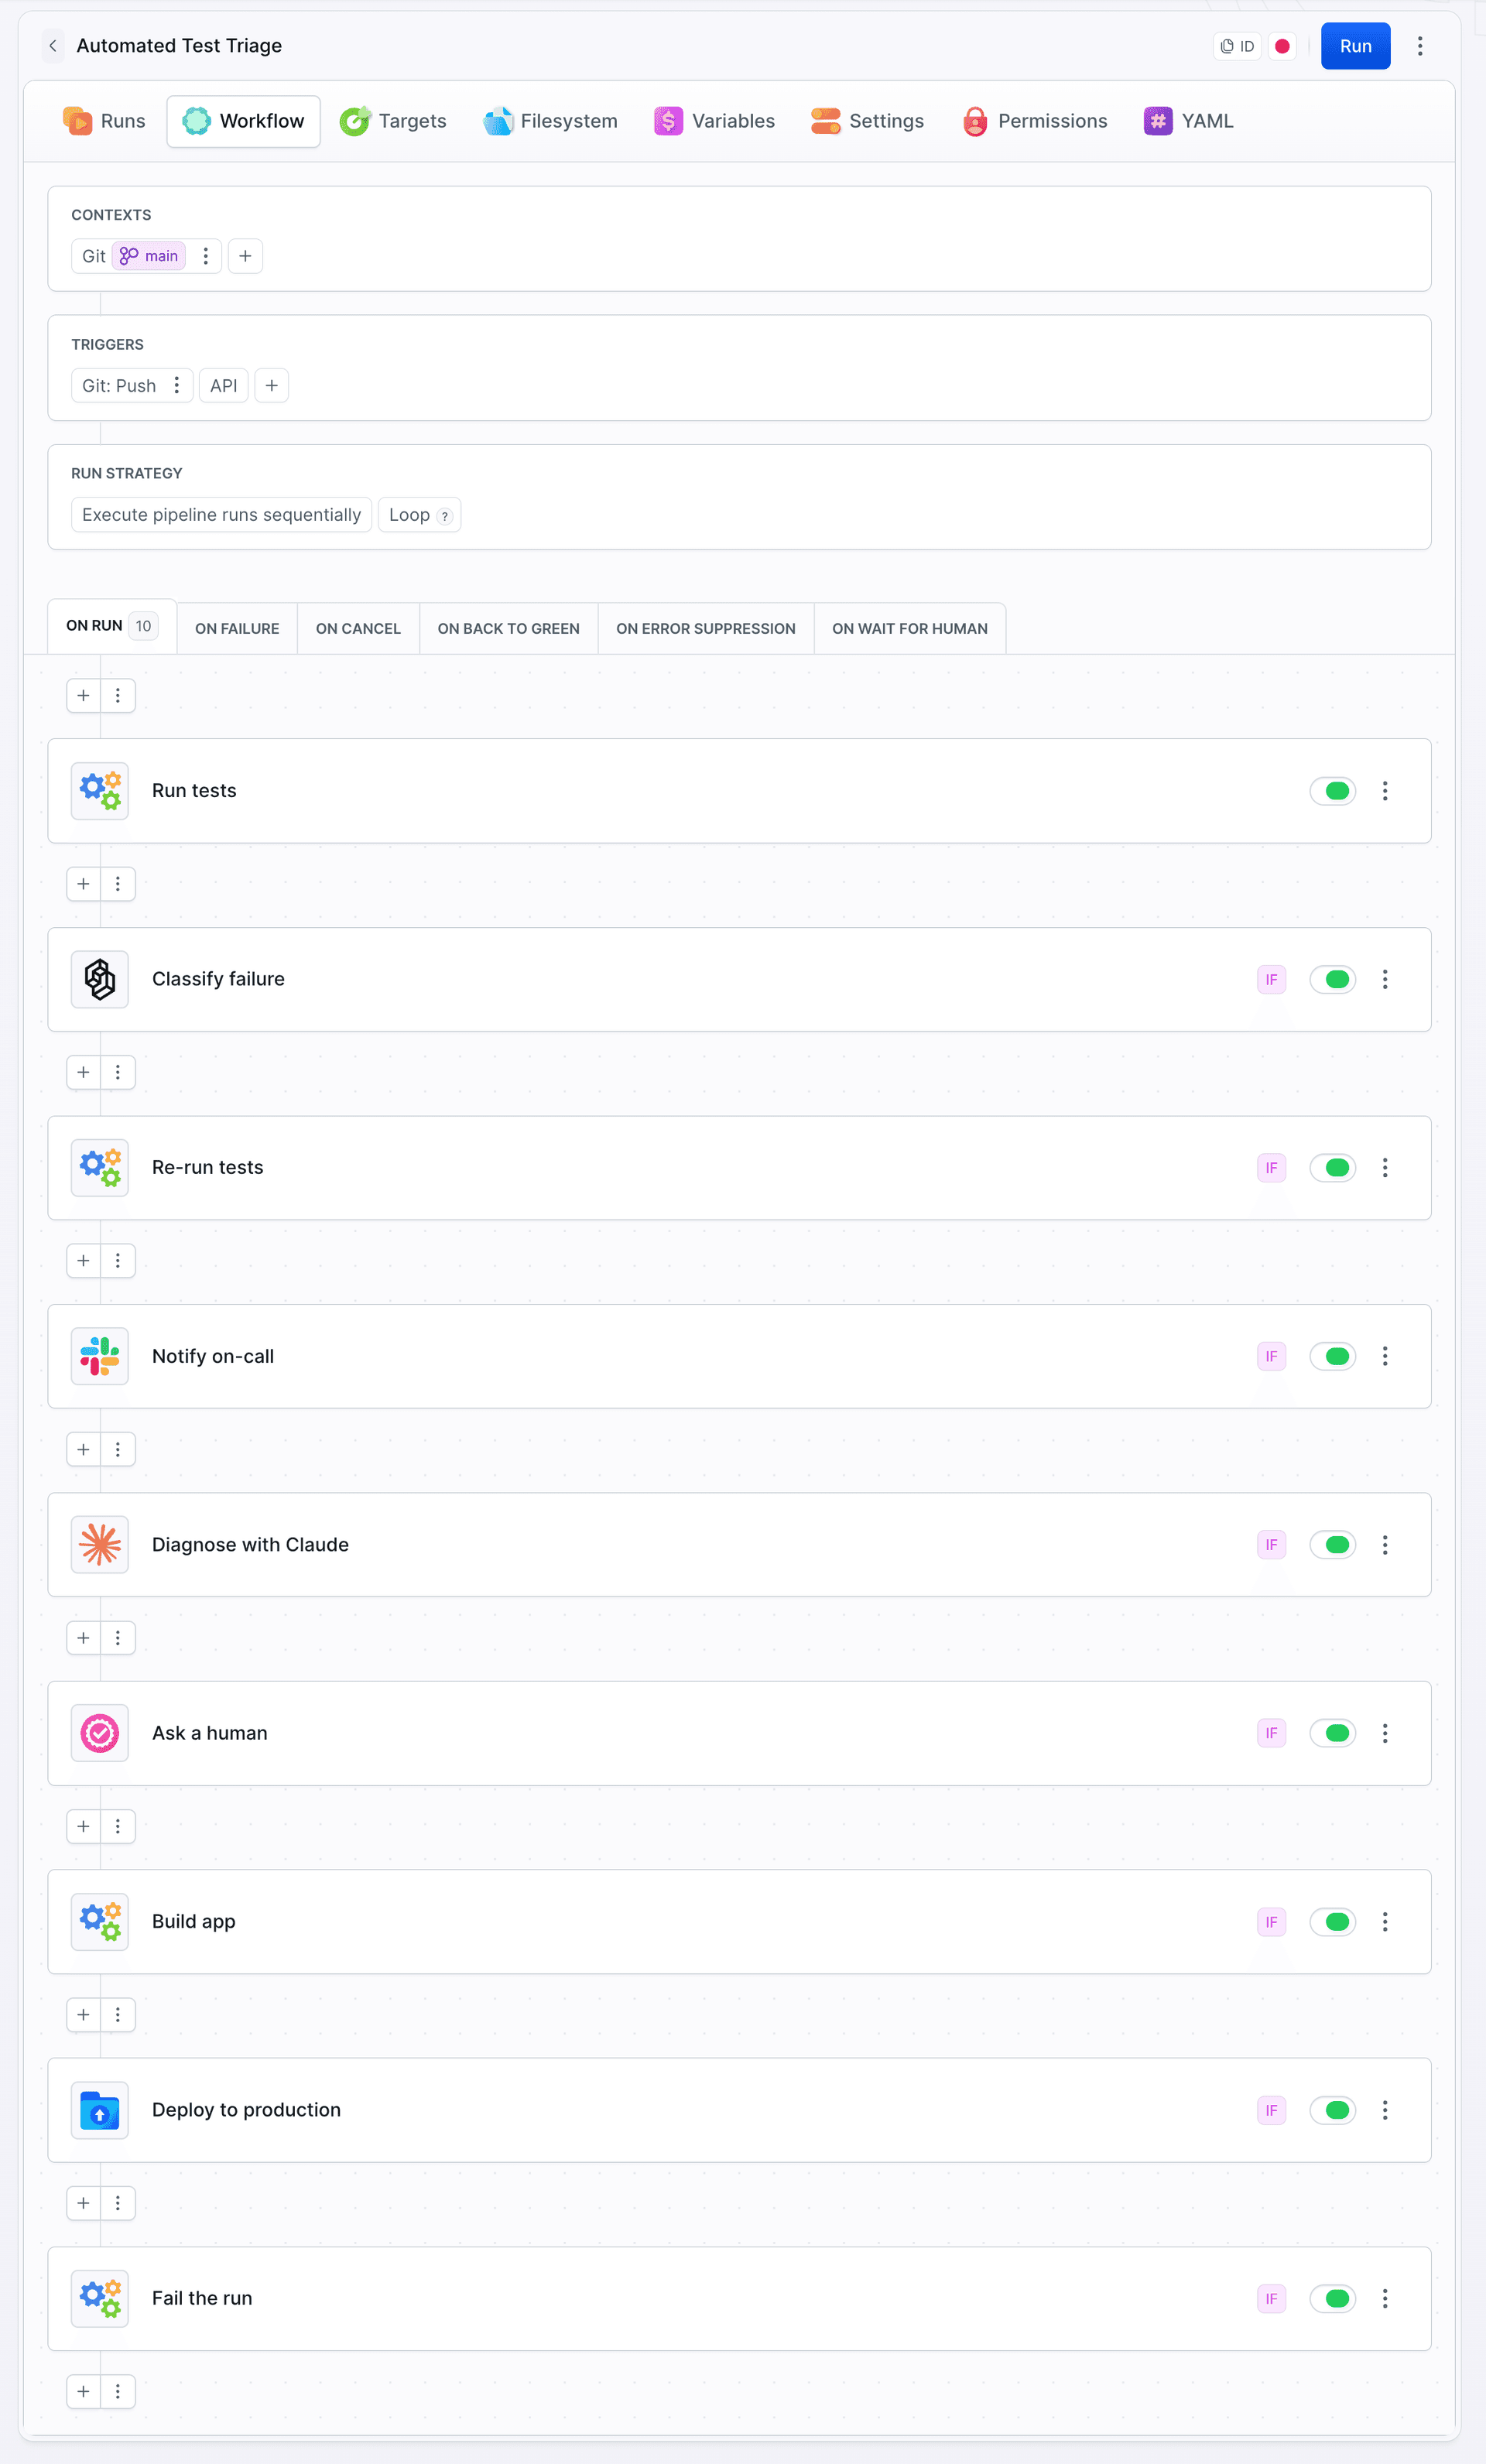Switch off the Ask a human action
1486x2464 pixels.
1333,1733
